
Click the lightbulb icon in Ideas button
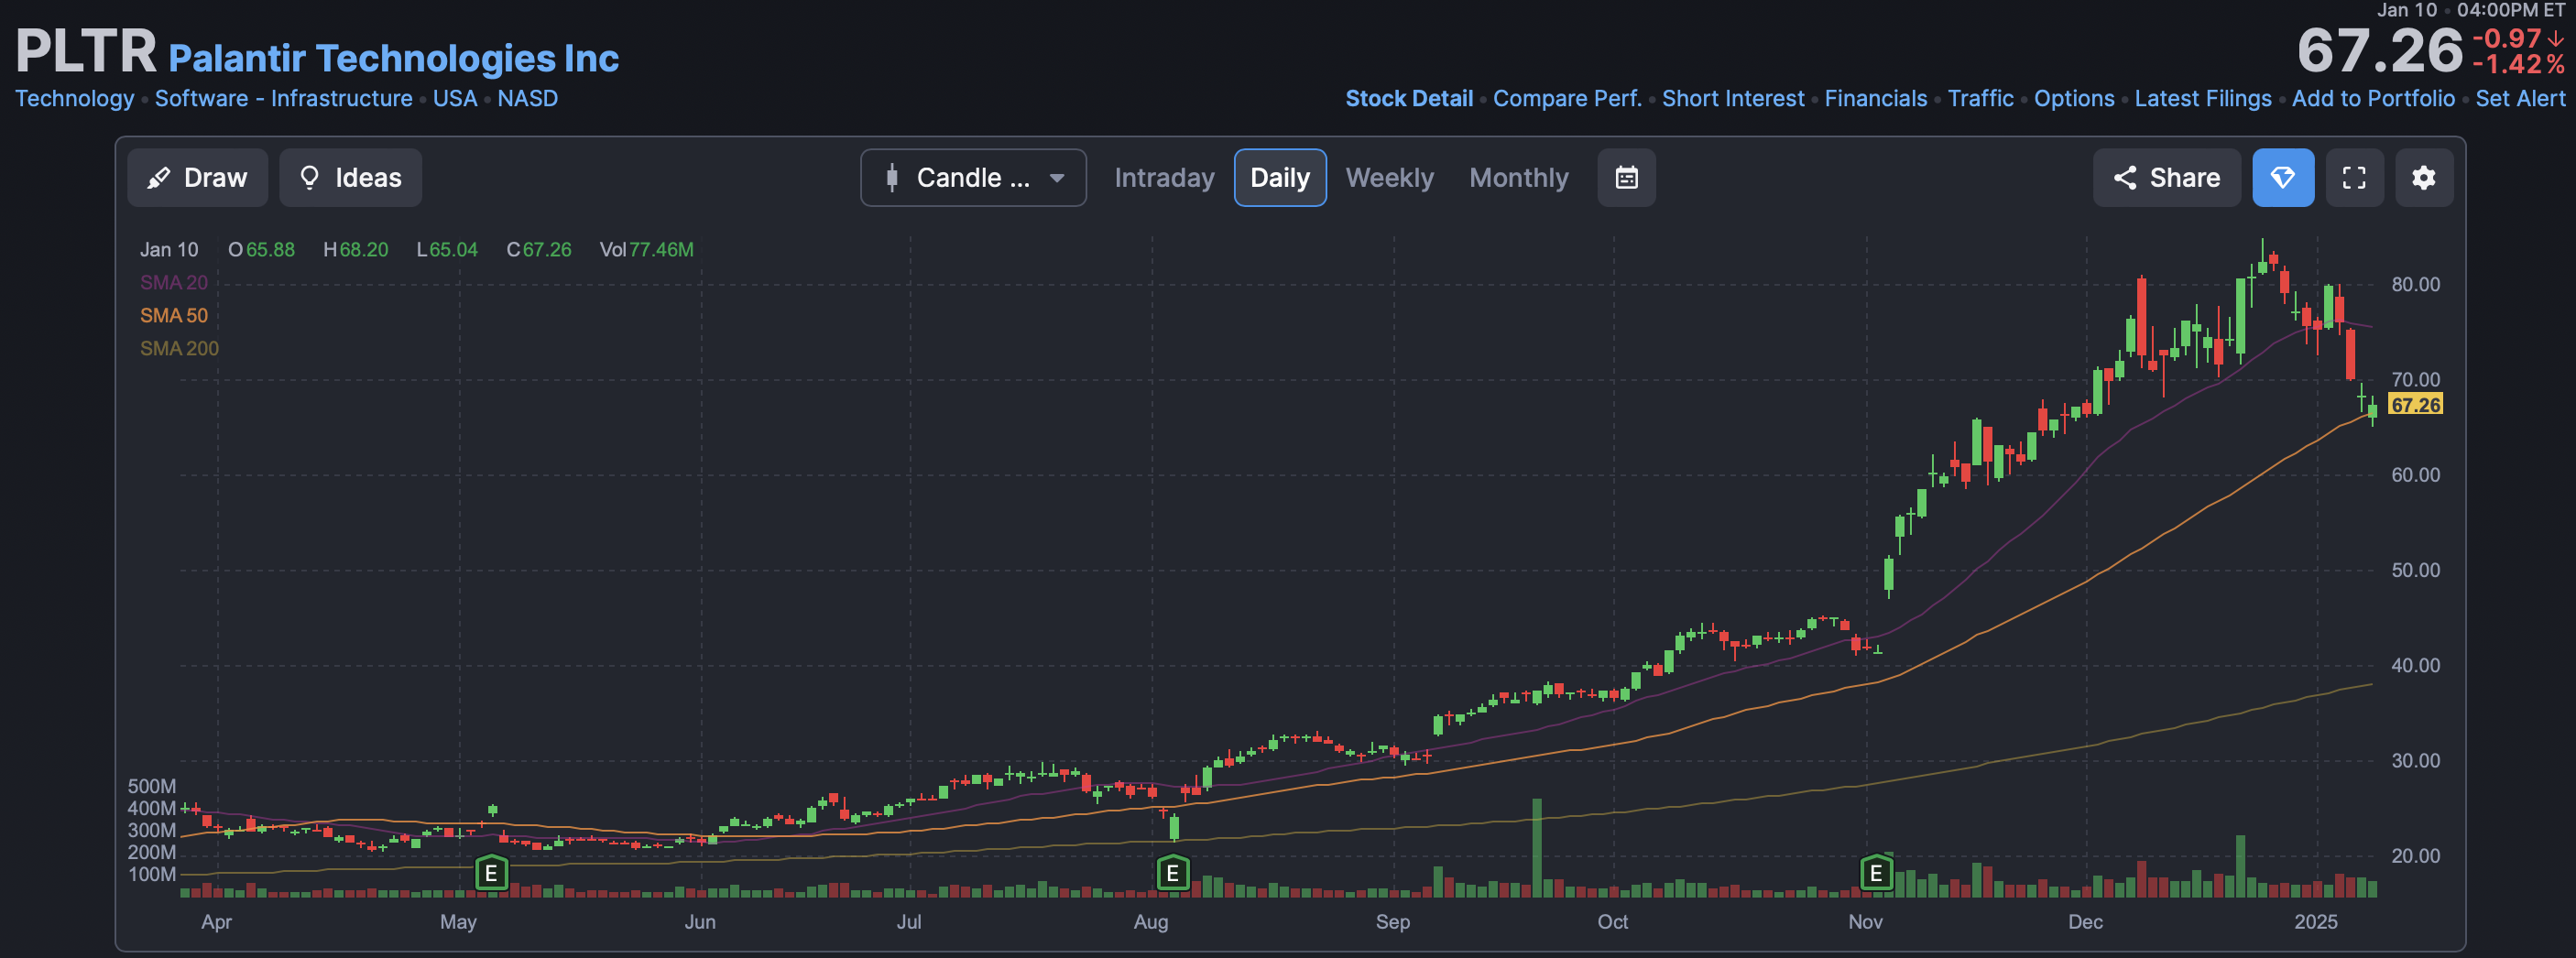tap(310, 178)
